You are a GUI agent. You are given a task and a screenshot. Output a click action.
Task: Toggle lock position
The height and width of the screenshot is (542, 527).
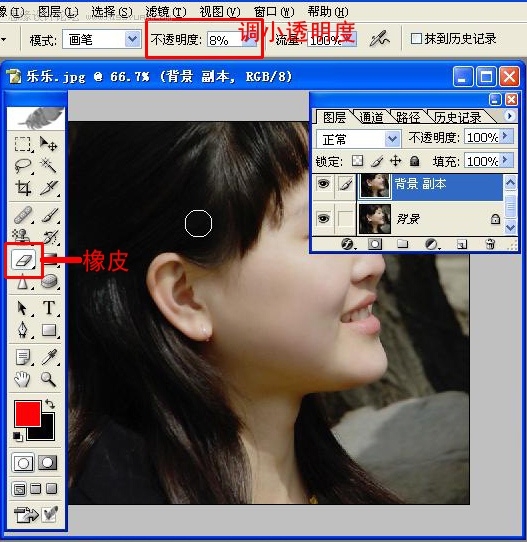coord(396,161)
